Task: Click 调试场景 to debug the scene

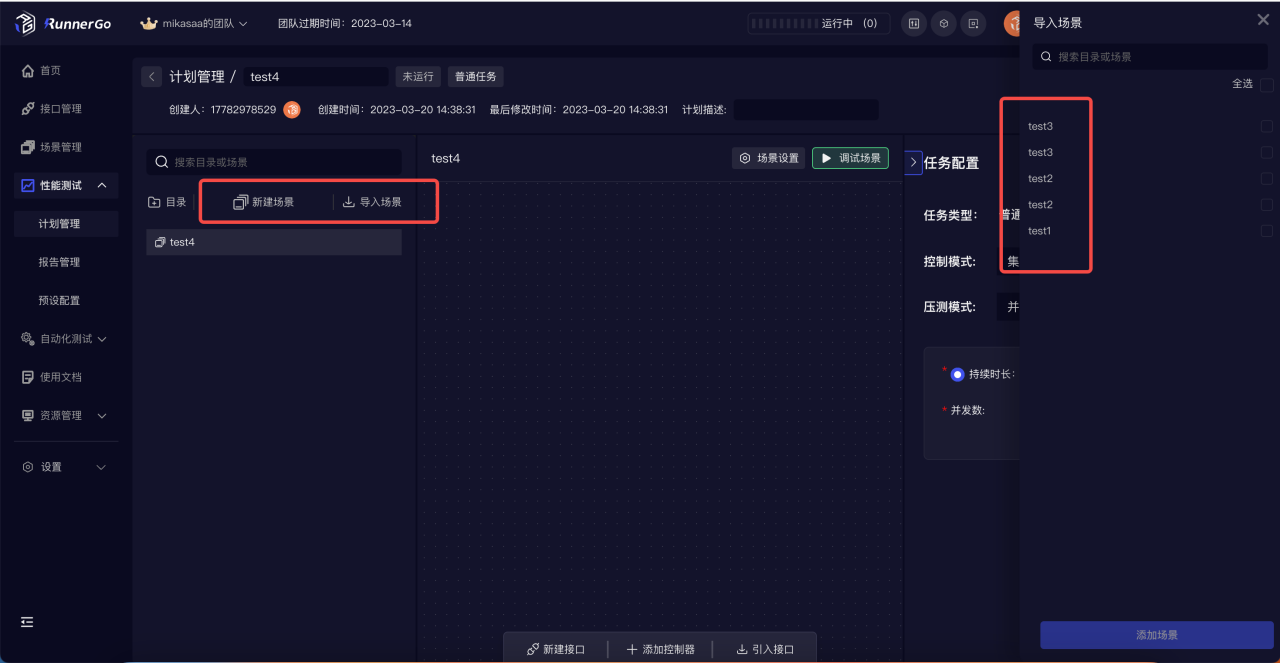Action: pyautogui.click(x=850, y=158)
